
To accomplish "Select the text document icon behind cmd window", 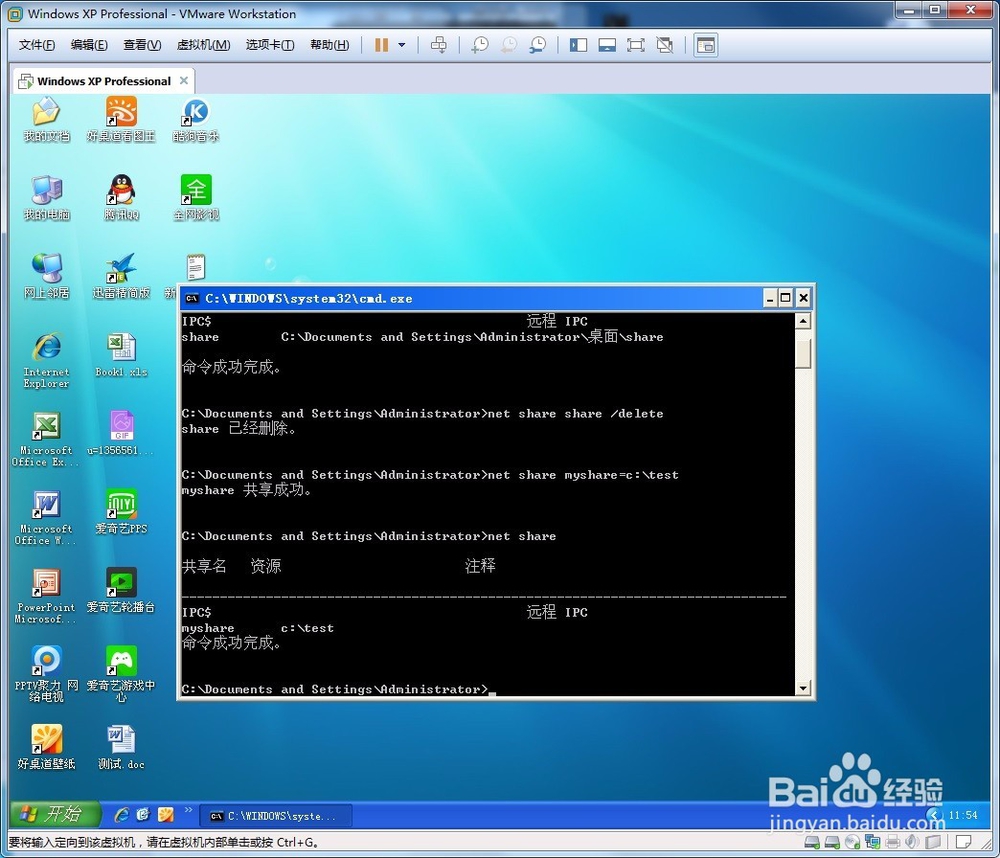I will pyautogui.click(x=195, y=267).
